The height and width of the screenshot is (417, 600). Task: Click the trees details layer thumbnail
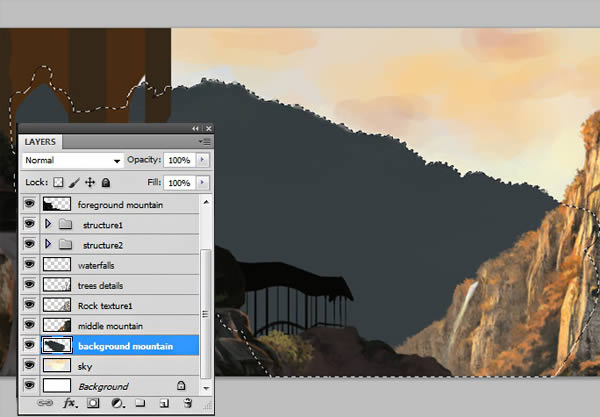(x=57, y=285)
